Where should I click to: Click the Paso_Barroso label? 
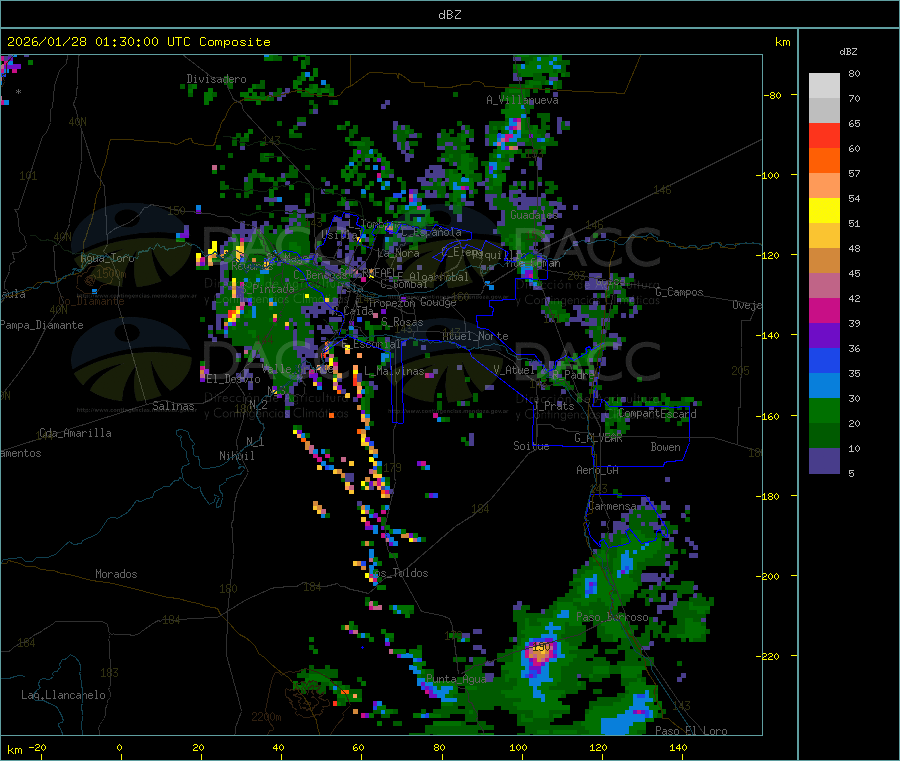click(612, 618)
